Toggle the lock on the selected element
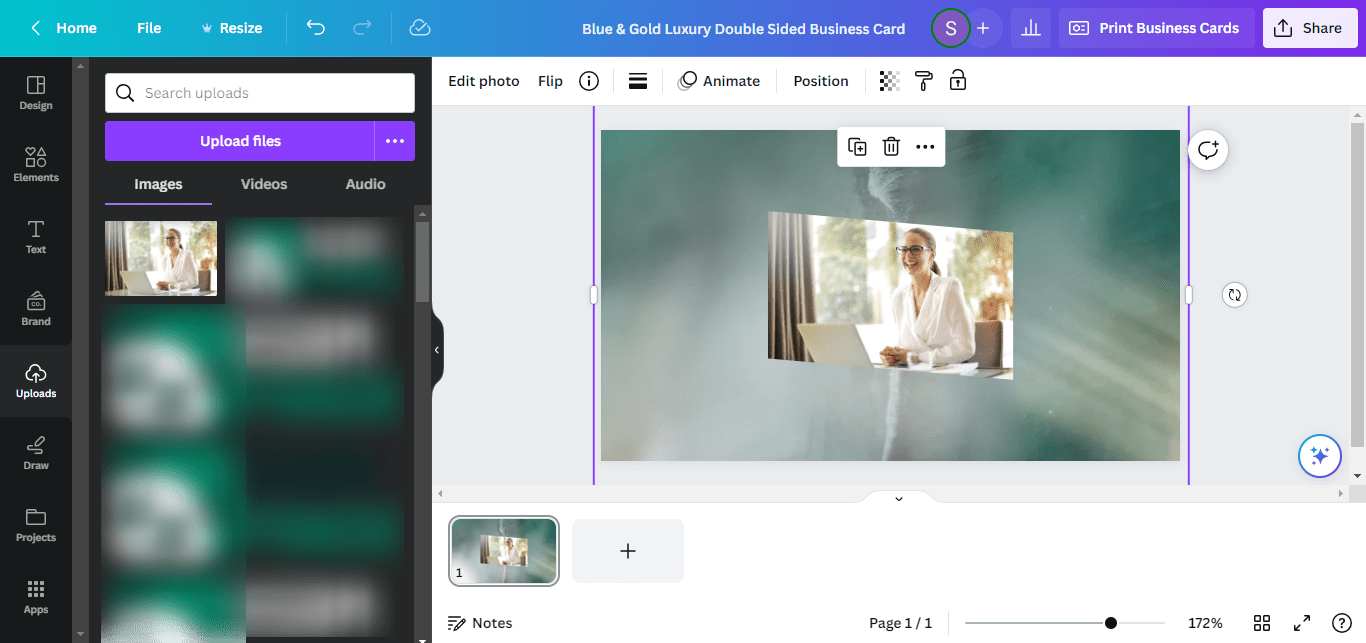 [957, 80]
